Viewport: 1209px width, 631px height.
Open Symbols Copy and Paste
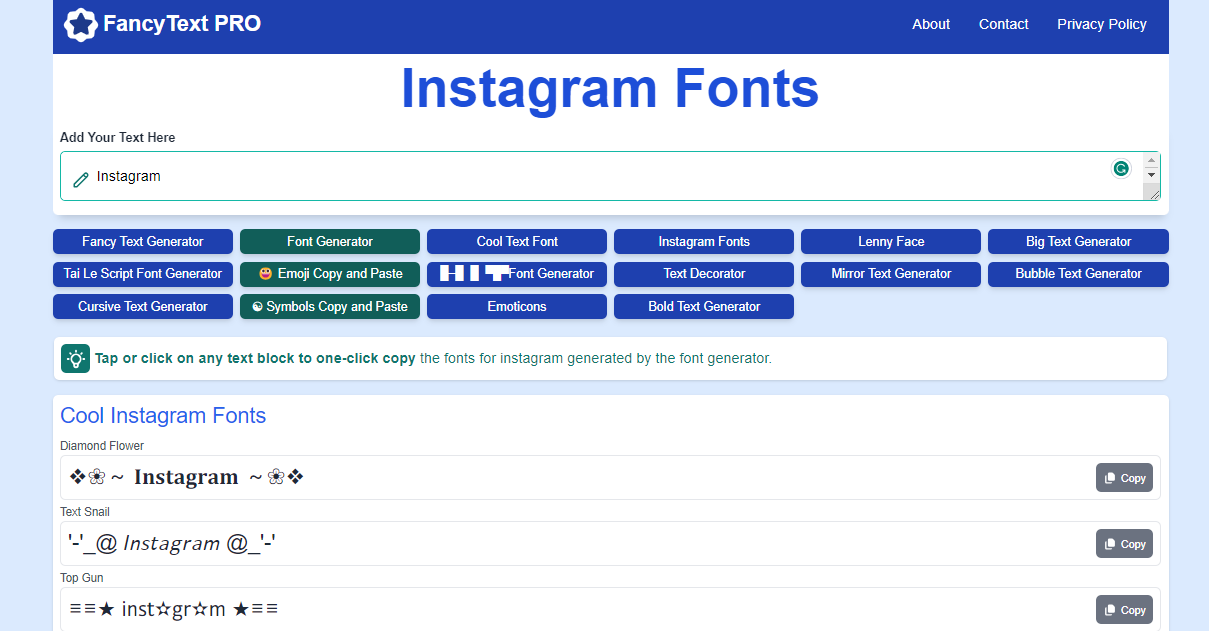click(330, 307)
